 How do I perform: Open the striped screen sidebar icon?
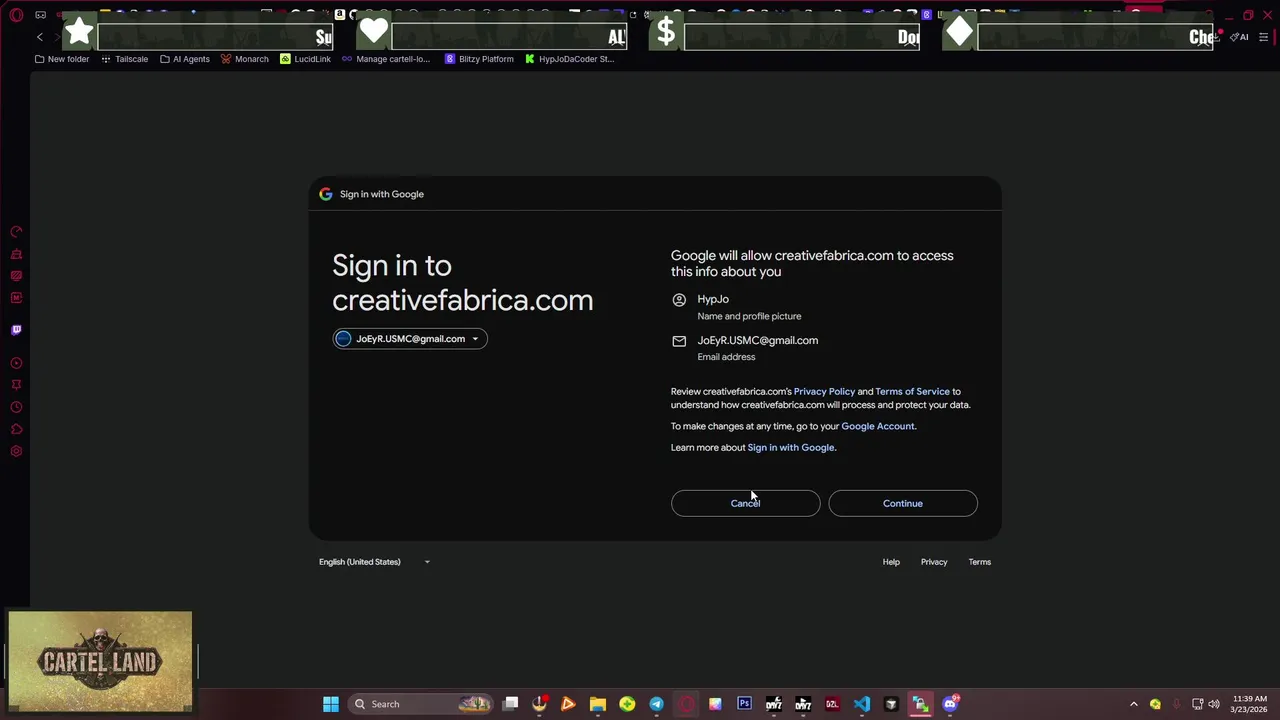pos(16,276)
